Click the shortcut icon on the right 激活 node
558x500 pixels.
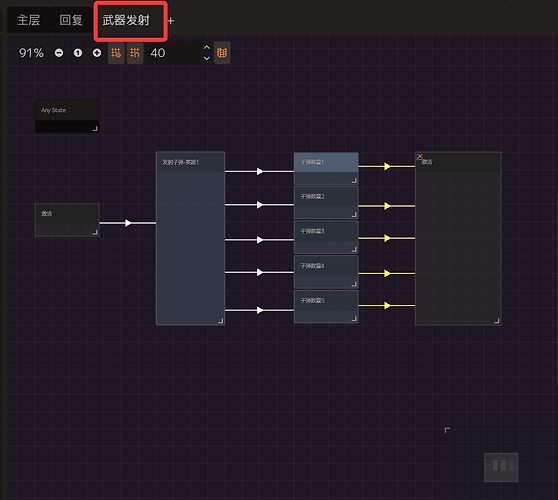coord(420,157)
